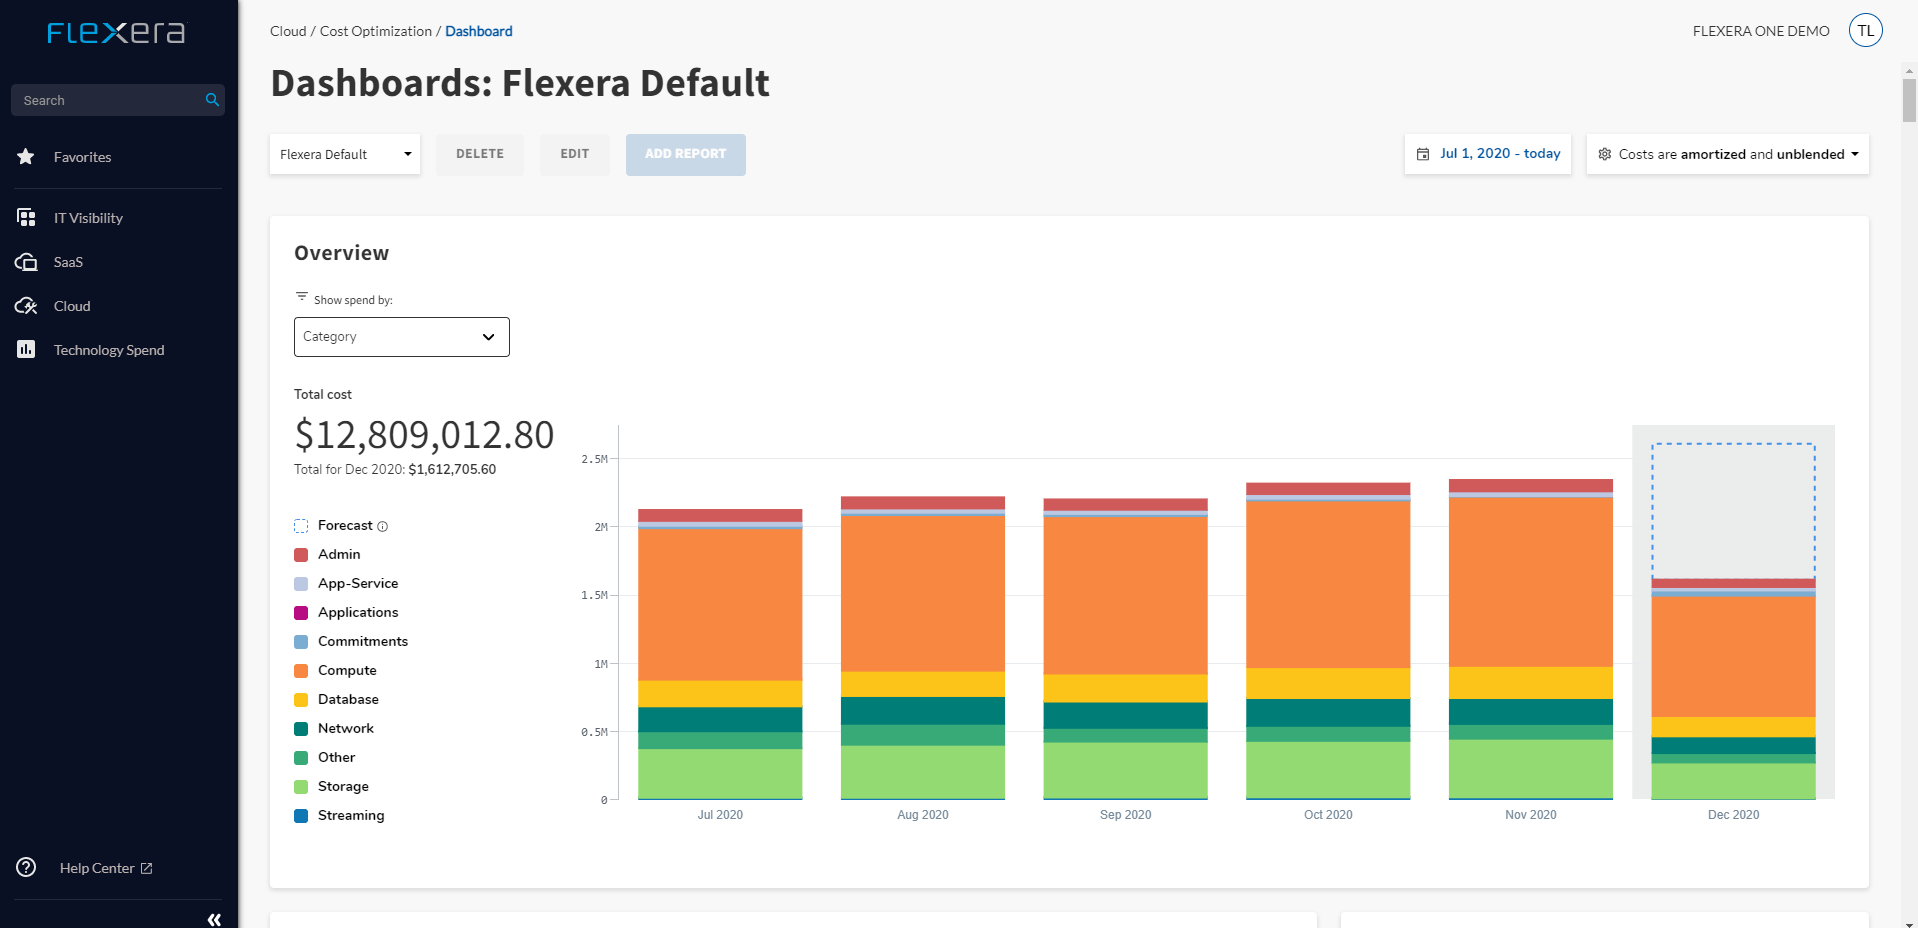Screen dimensions: 1918x928
Task: Open Help Center question mark icon
Action: 26,868
